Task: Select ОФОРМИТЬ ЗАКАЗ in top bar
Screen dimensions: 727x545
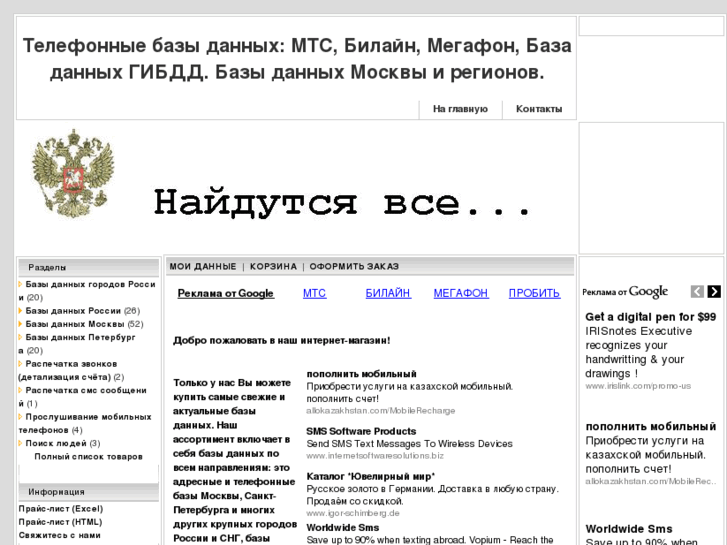Action: [x=354, y=267]
